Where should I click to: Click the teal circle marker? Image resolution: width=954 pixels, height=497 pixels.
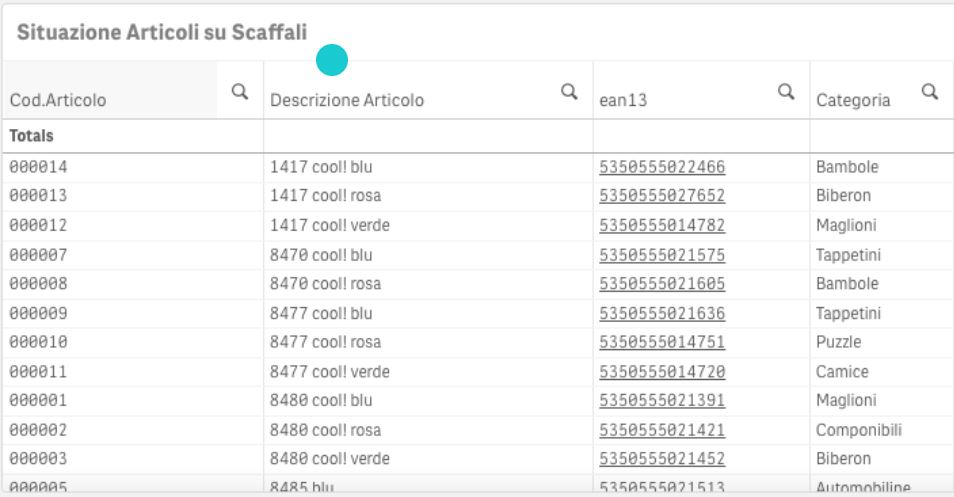click(332, 62)
